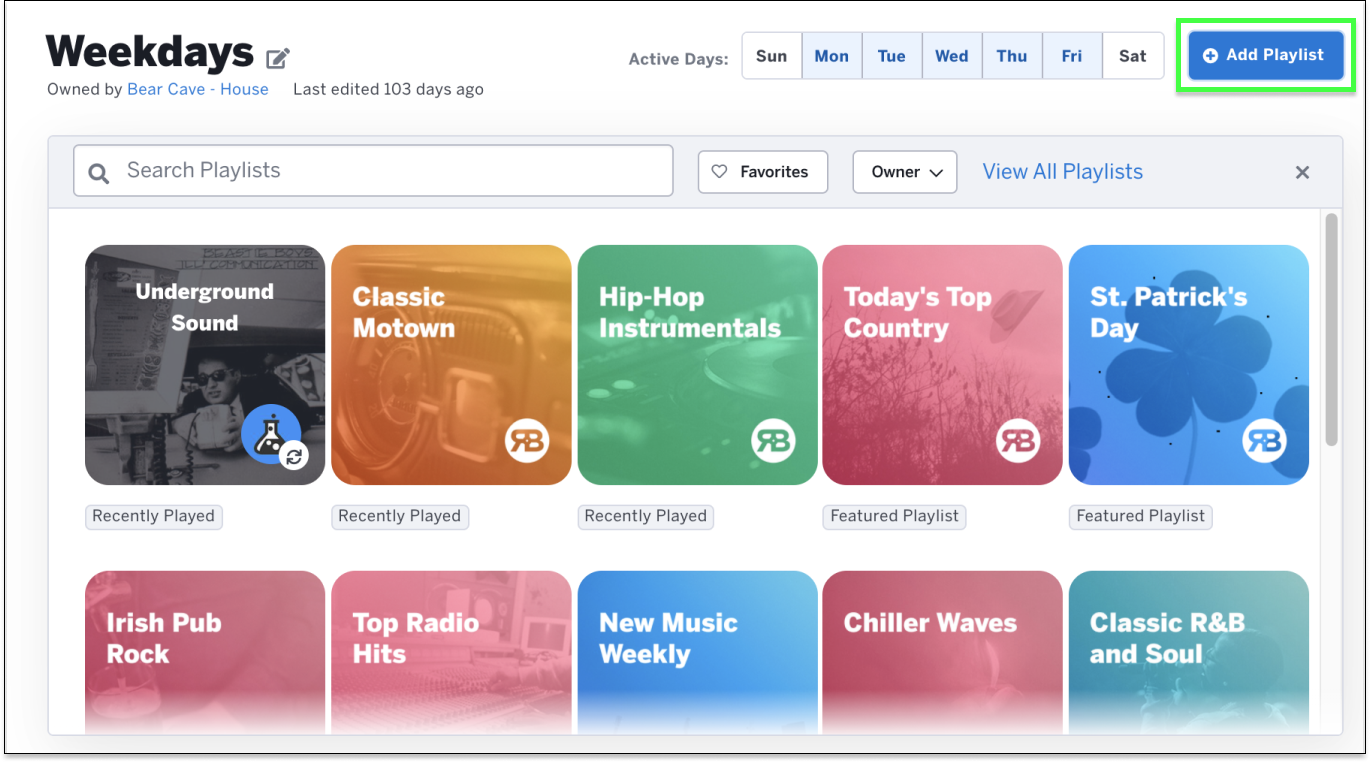
Task: Select the Underground Sound playlist
Action: tap(205, 365)
